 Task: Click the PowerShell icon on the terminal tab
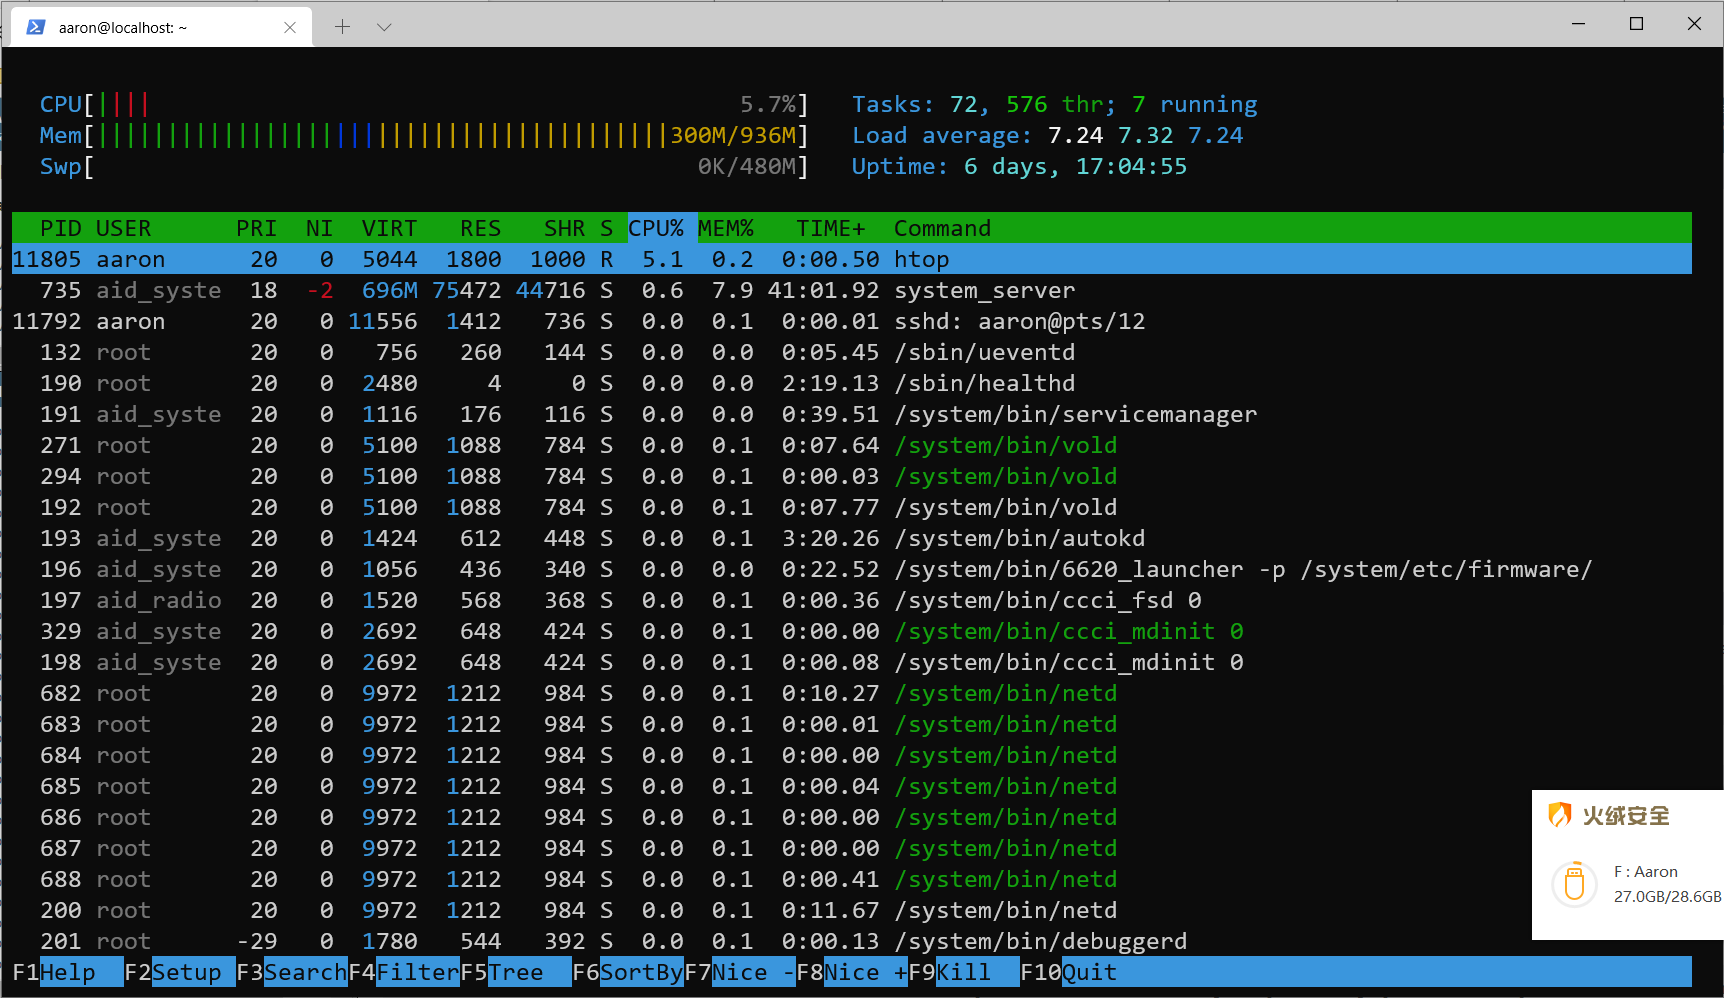(x=34, y=26)
